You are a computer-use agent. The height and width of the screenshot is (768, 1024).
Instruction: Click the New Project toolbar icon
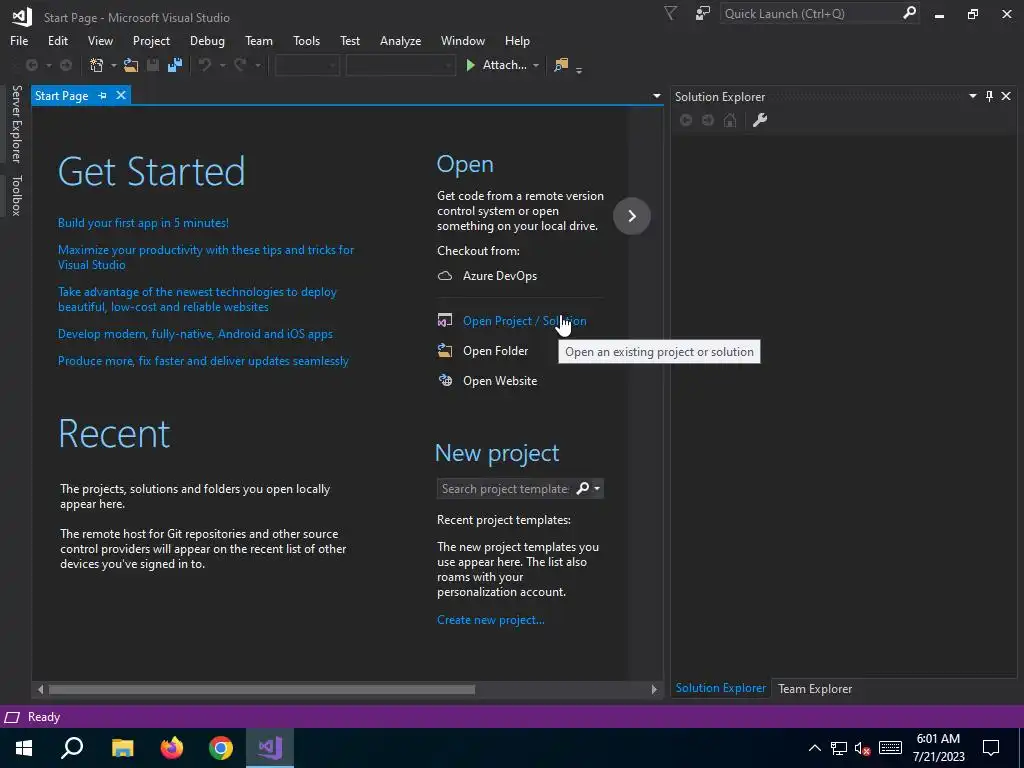click(x=97, y=65)
